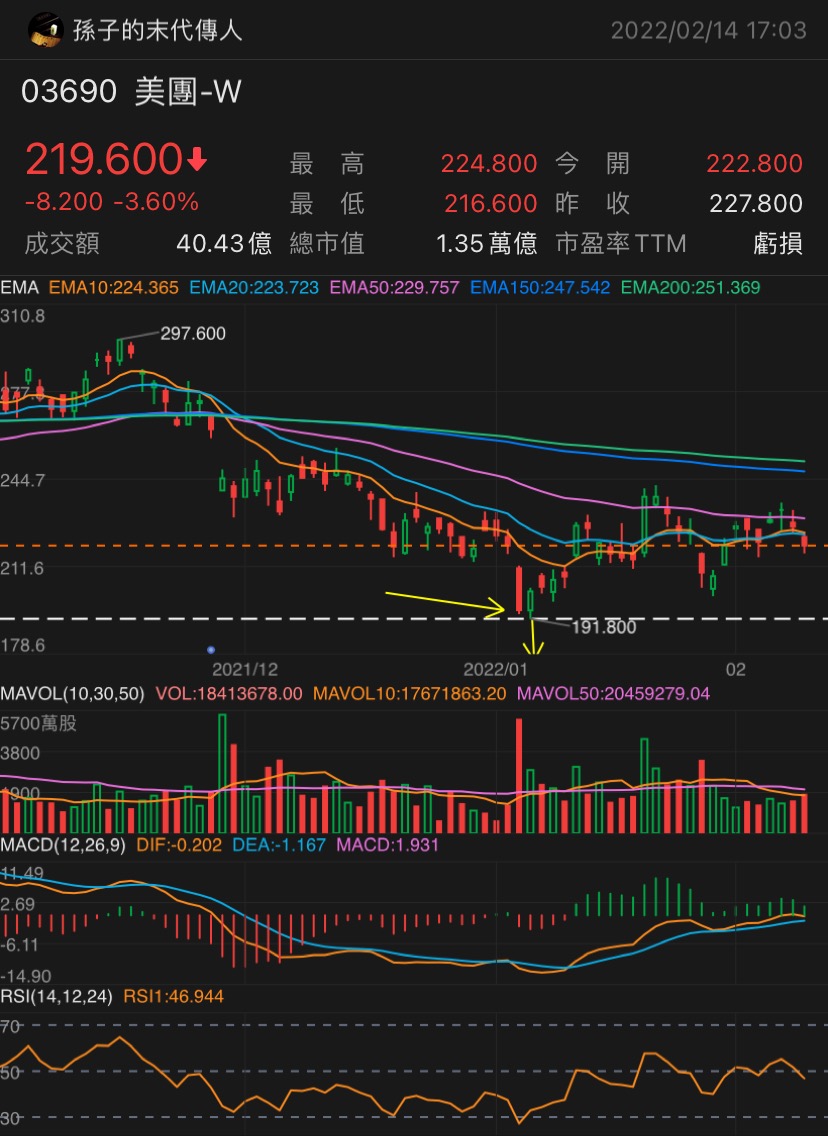Select the RSI1:46.944 value
This screenshot has height=1136, width=828.
pos(173,997)
